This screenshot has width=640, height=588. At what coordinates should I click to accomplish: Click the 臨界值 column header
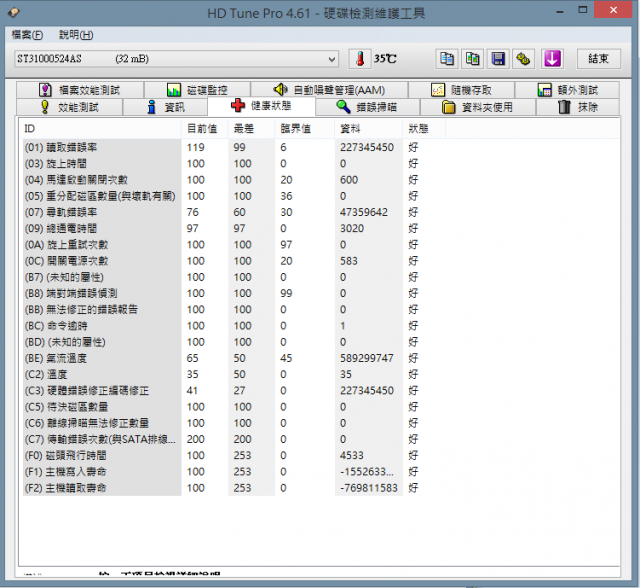click(x=304, y=129)
